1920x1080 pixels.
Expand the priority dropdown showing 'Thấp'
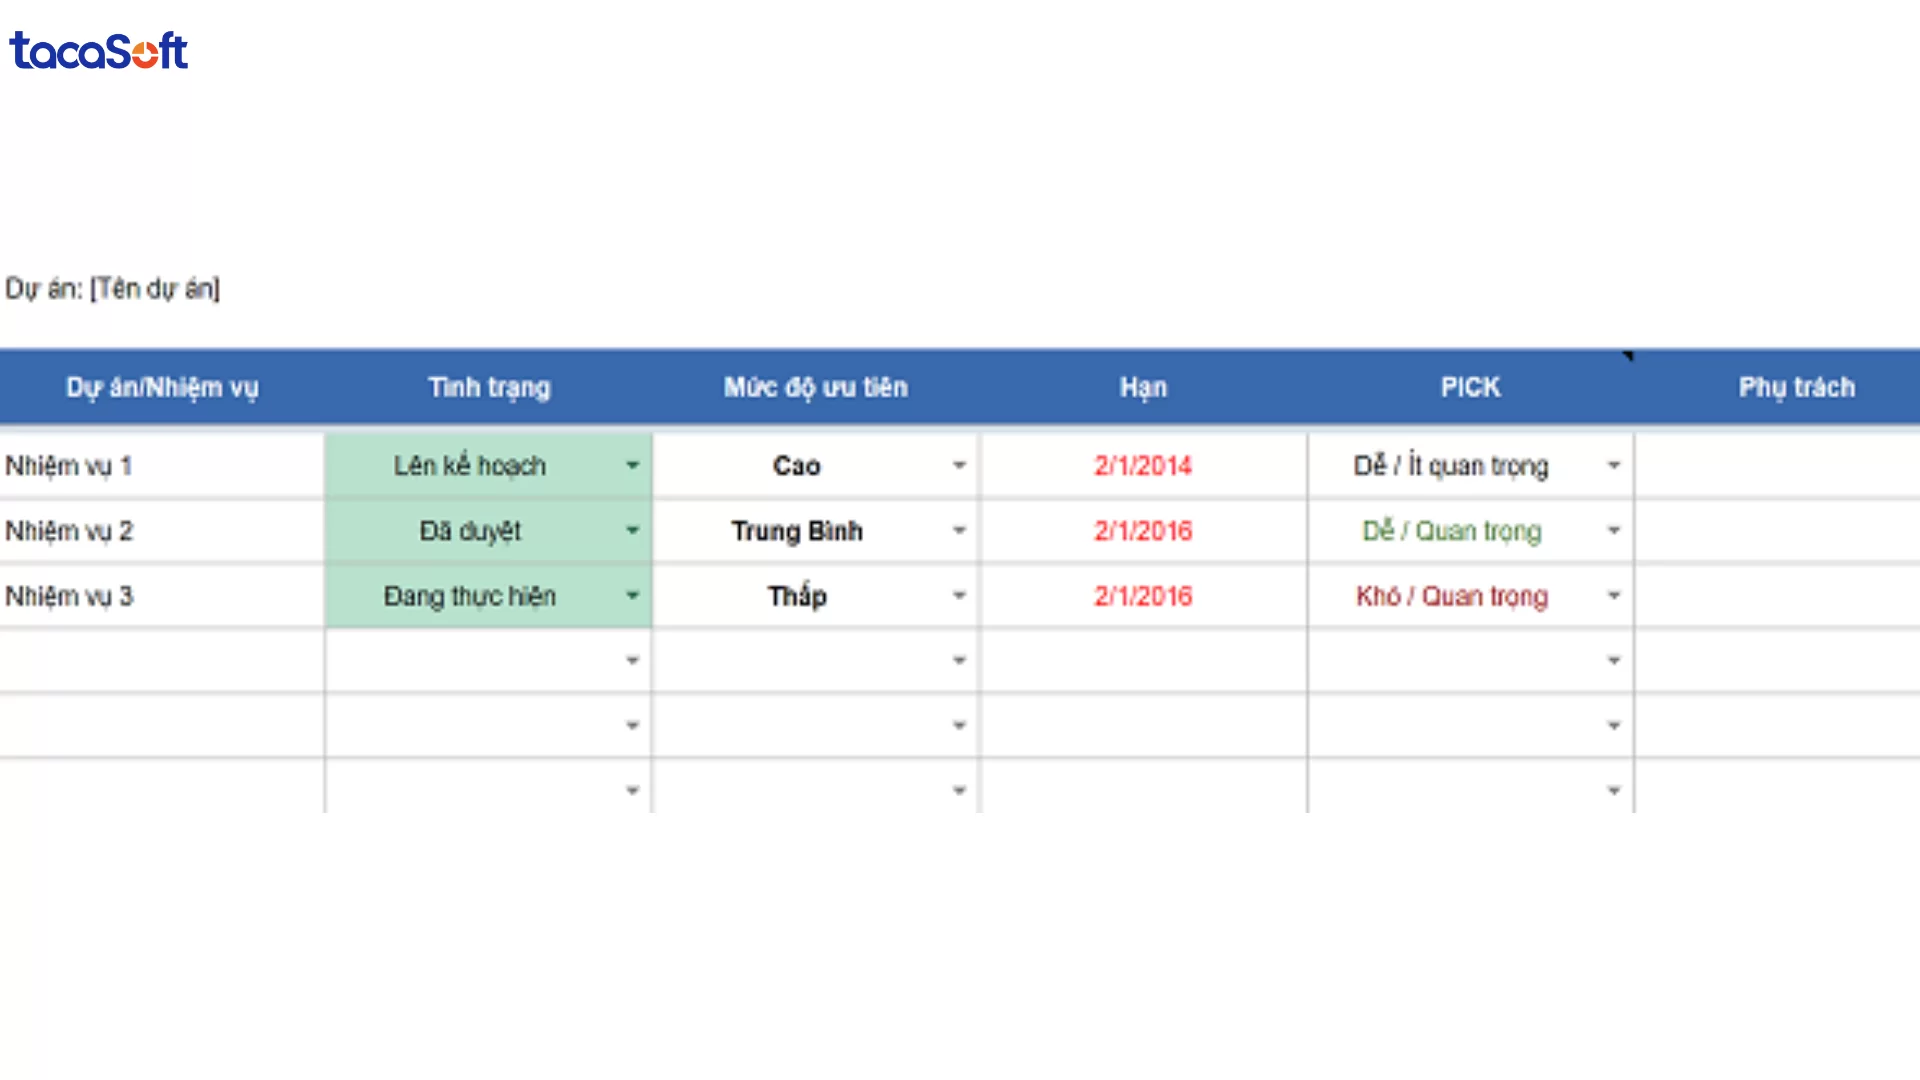tap(959, 596)
